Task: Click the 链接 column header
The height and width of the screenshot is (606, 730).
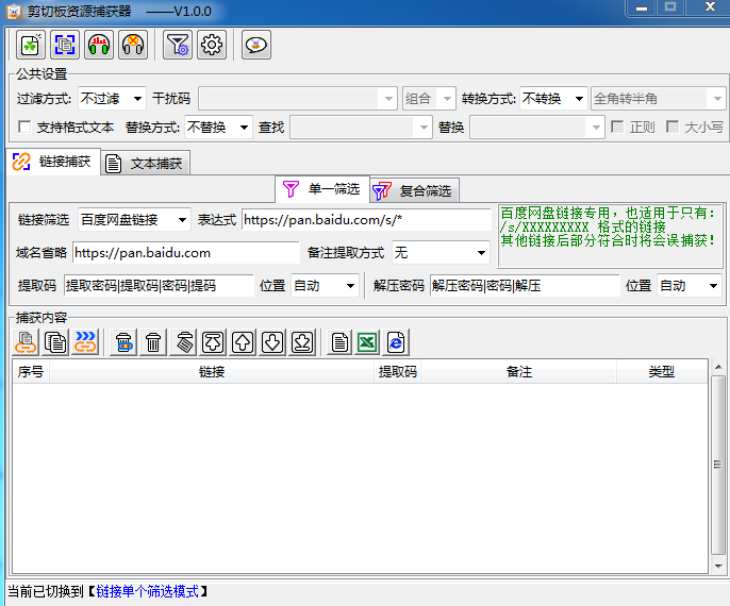Action: coord(211,371)
